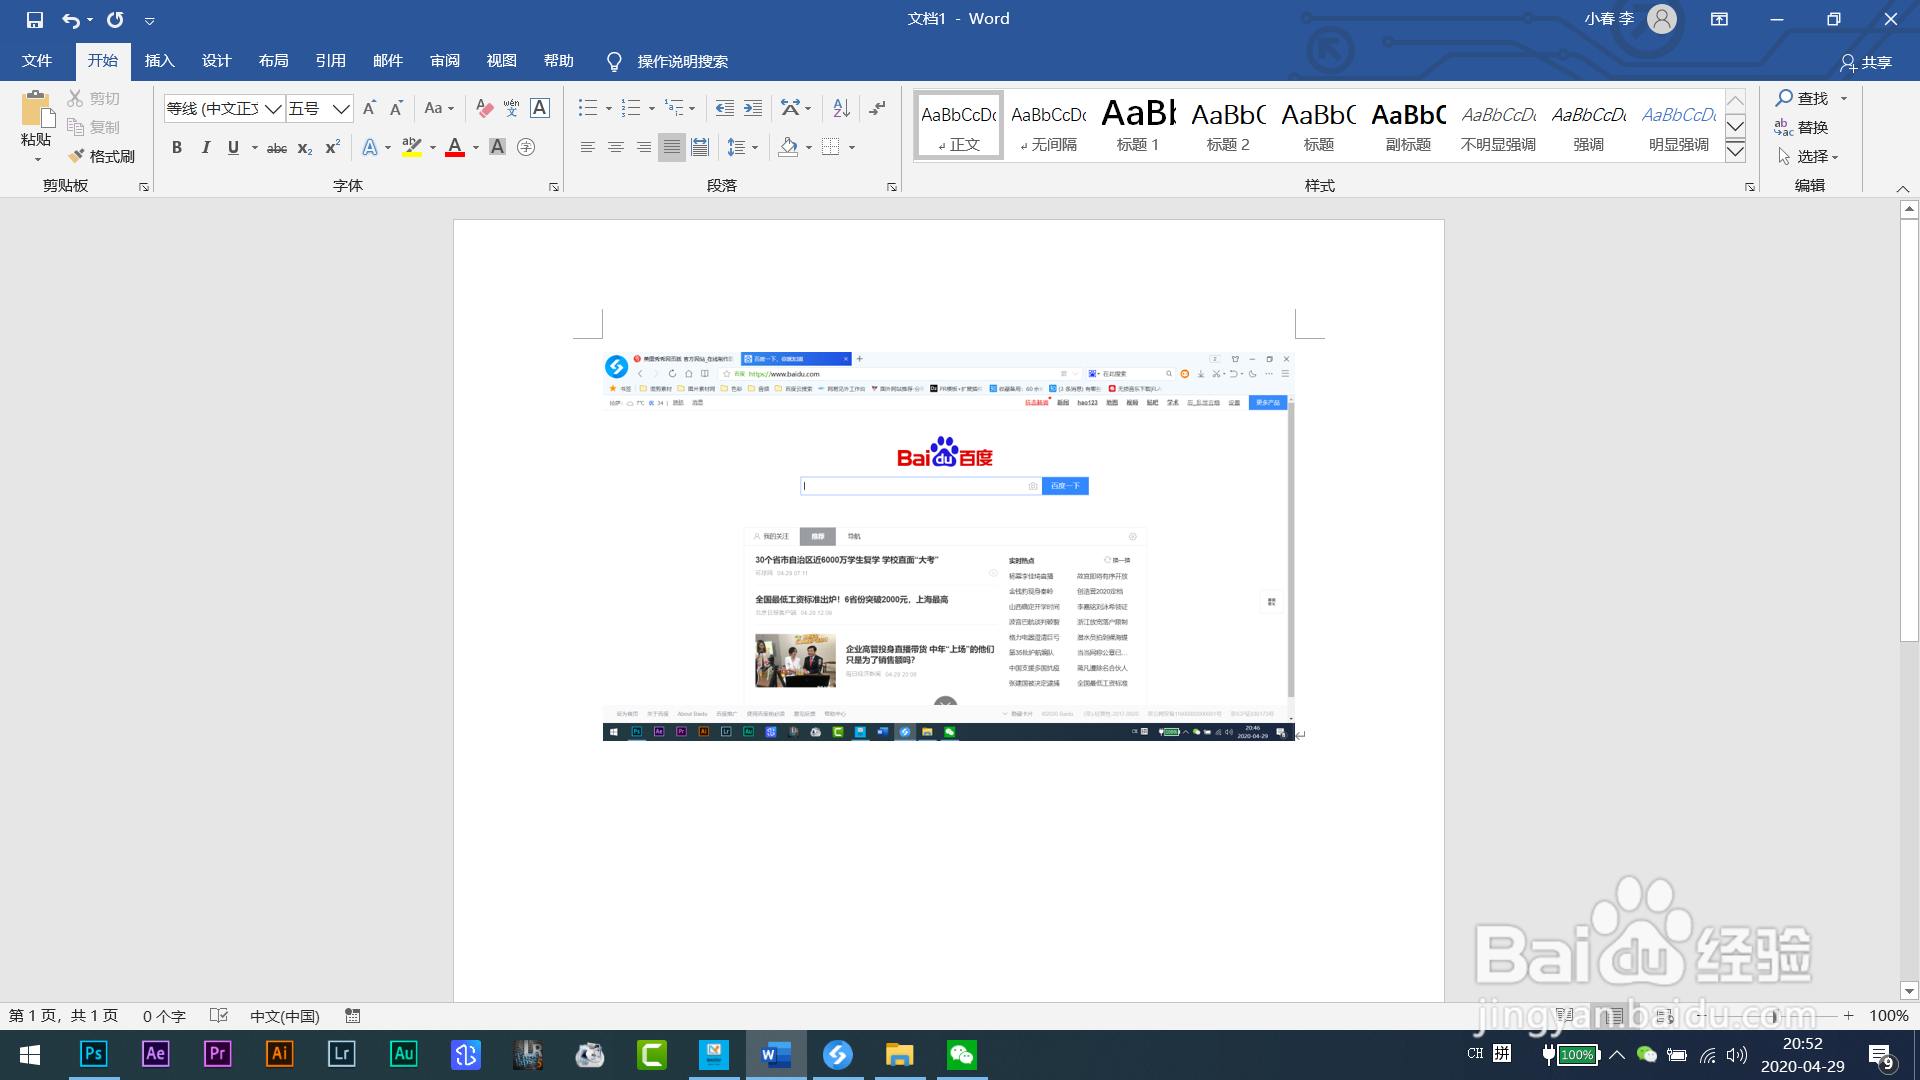Click the yellow text highlight color
Screen dimensions: 1920x1080
411,147
